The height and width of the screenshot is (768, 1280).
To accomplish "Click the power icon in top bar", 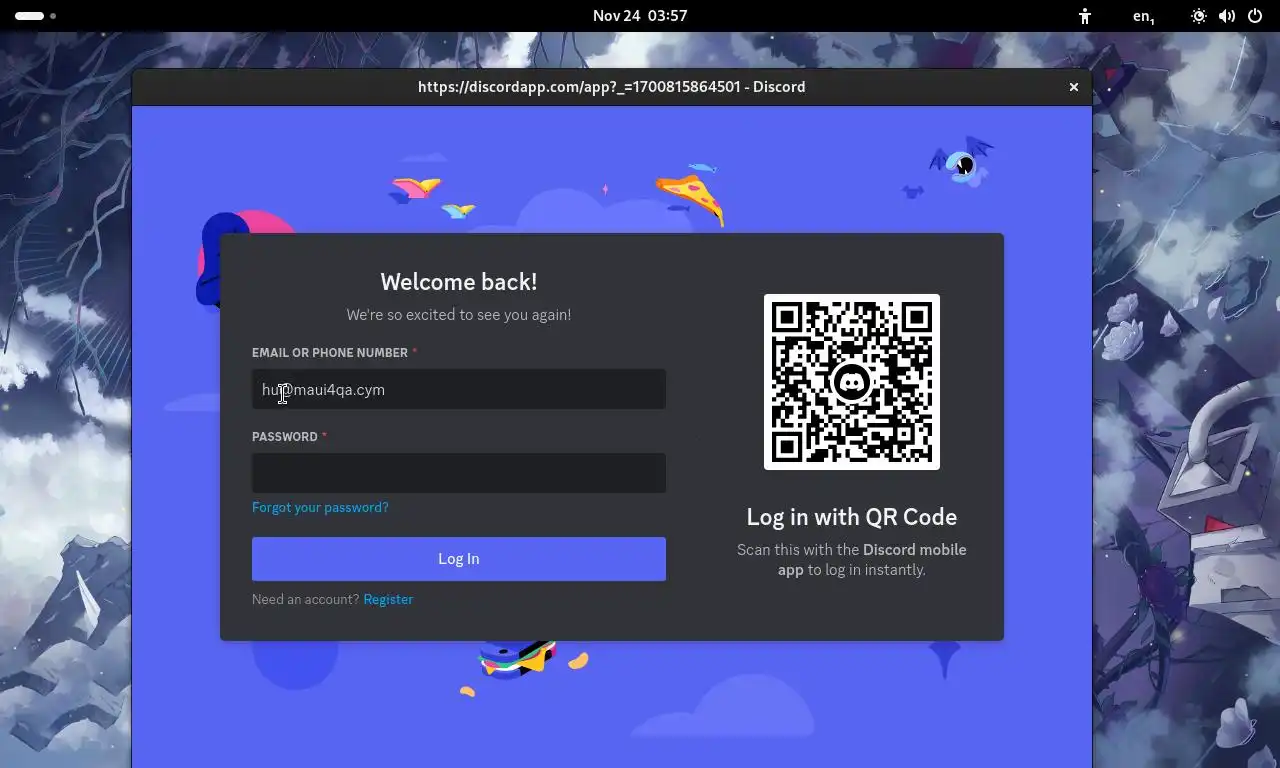I will pyautogui.click(x=1255, y=16).
